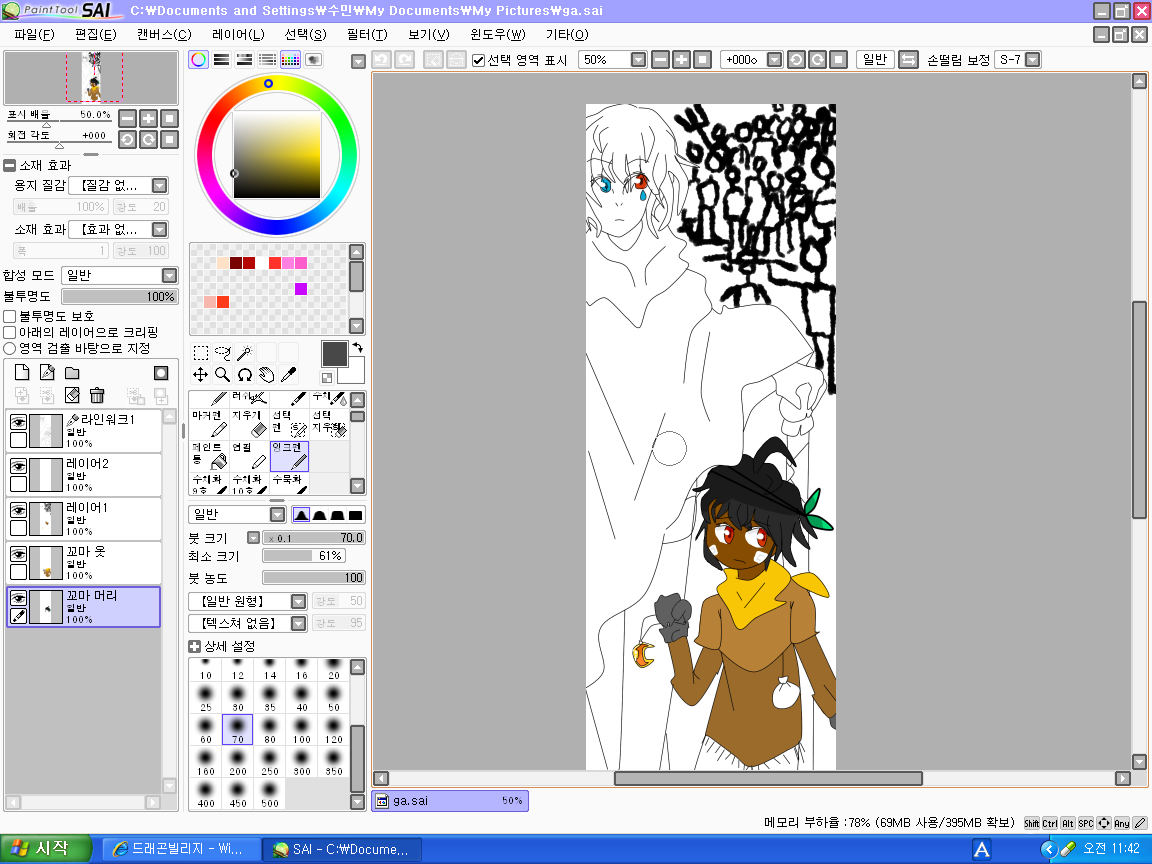Enable 아래의 레이어로 크리핑 checkbox
The image size is (1152, 864).
point(10,332)
